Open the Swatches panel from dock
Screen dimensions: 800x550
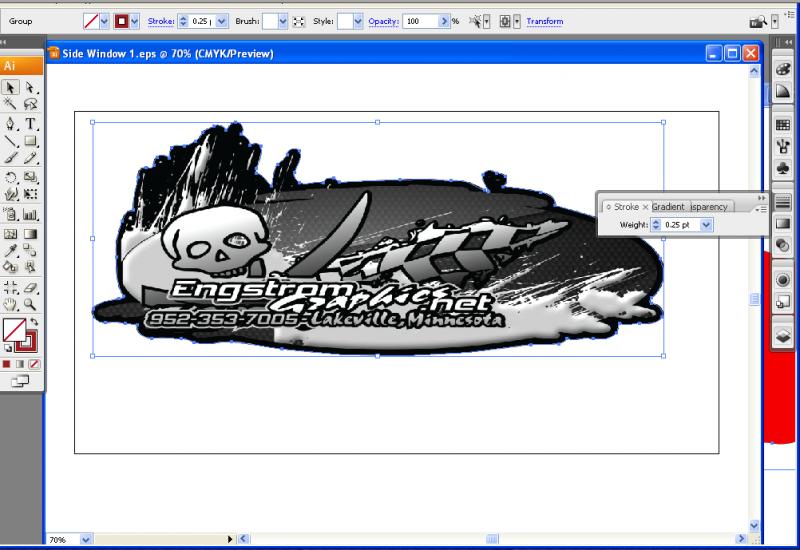coord(783,125)
